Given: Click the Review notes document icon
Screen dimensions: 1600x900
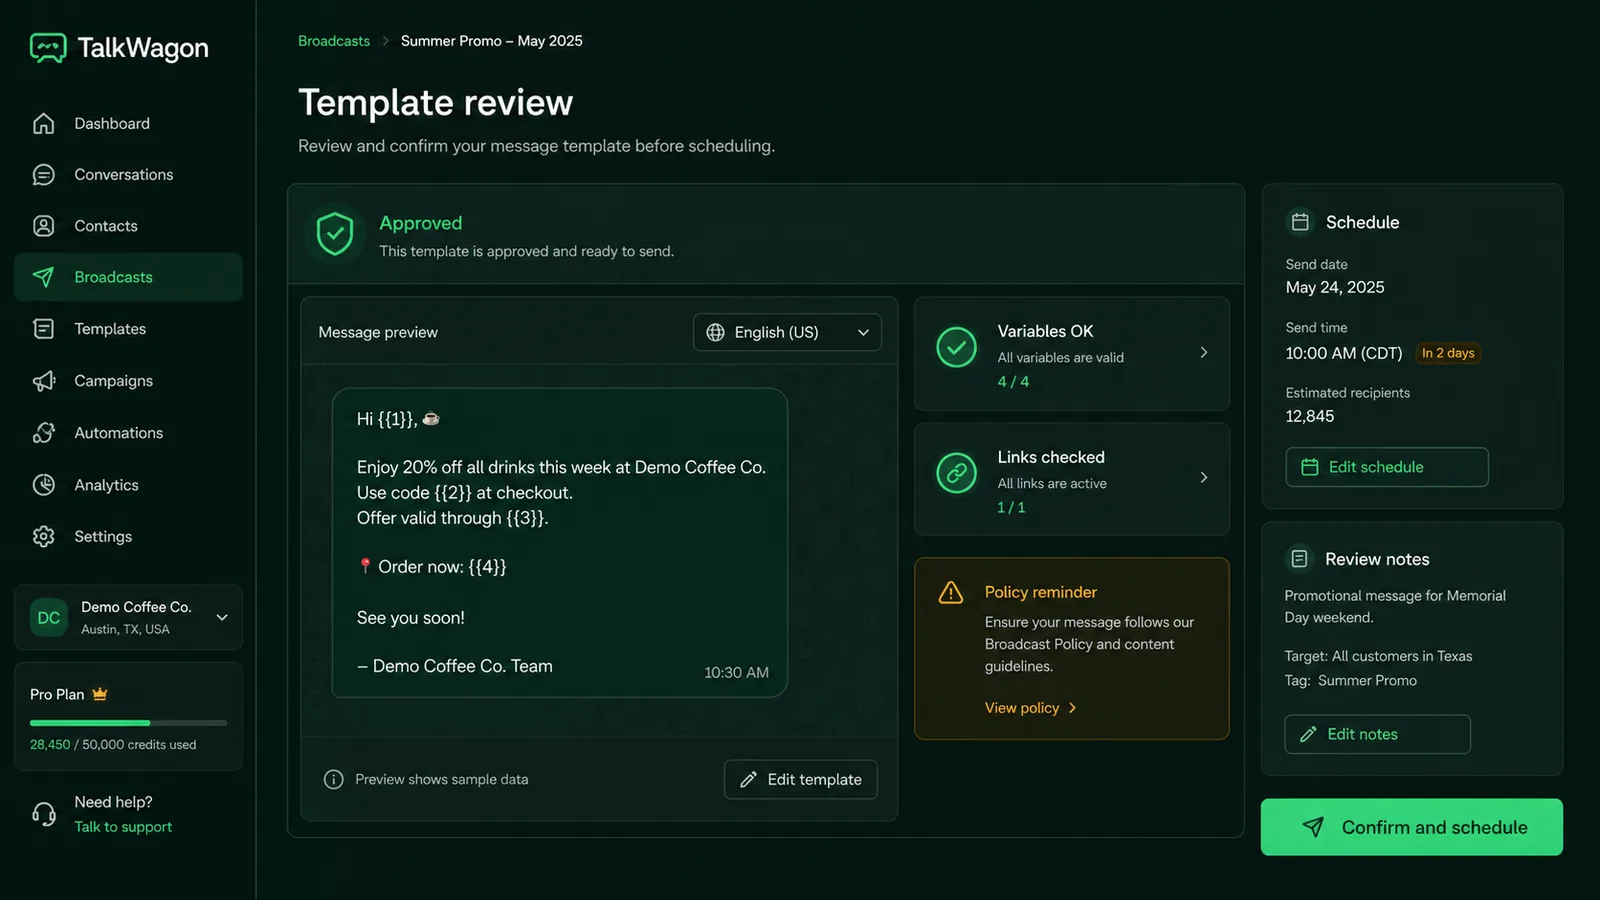Looking at the screenshot, I should click(x=1299, y=559).
